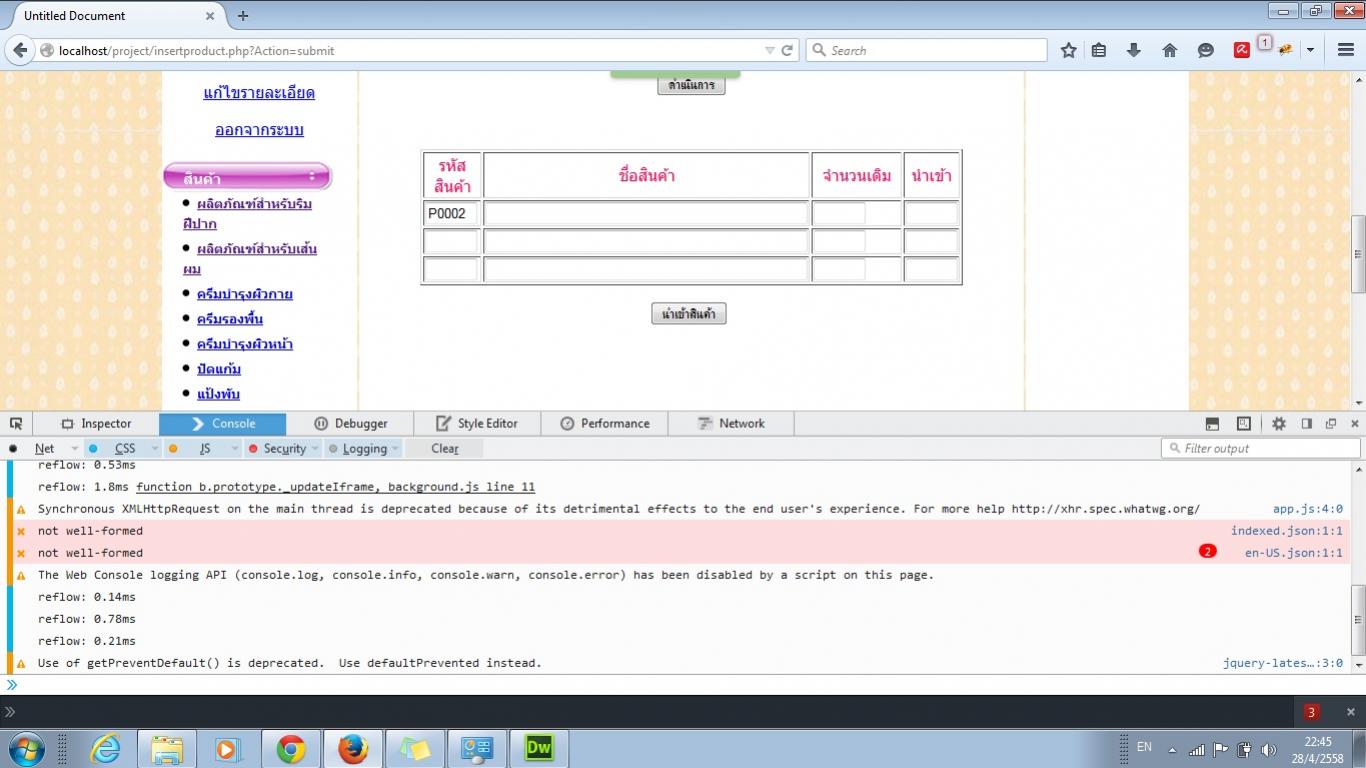Open Dreamweaver from the taskbar
Screen dimensions: 1366x768
click(x=539, y=748)
